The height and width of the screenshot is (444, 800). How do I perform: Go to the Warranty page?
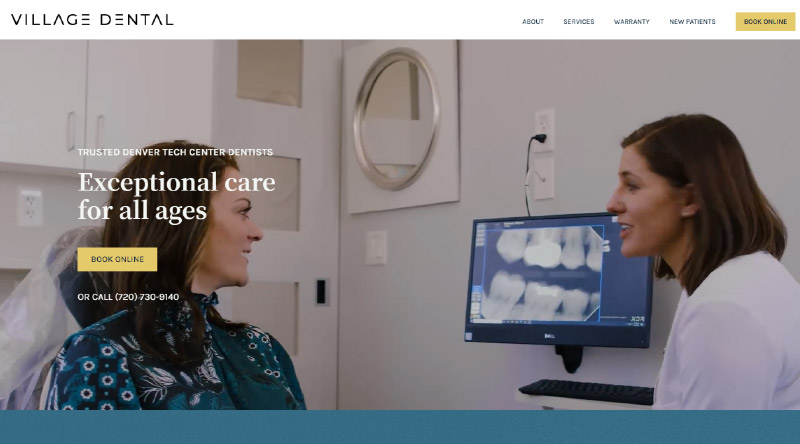point(632,21)
